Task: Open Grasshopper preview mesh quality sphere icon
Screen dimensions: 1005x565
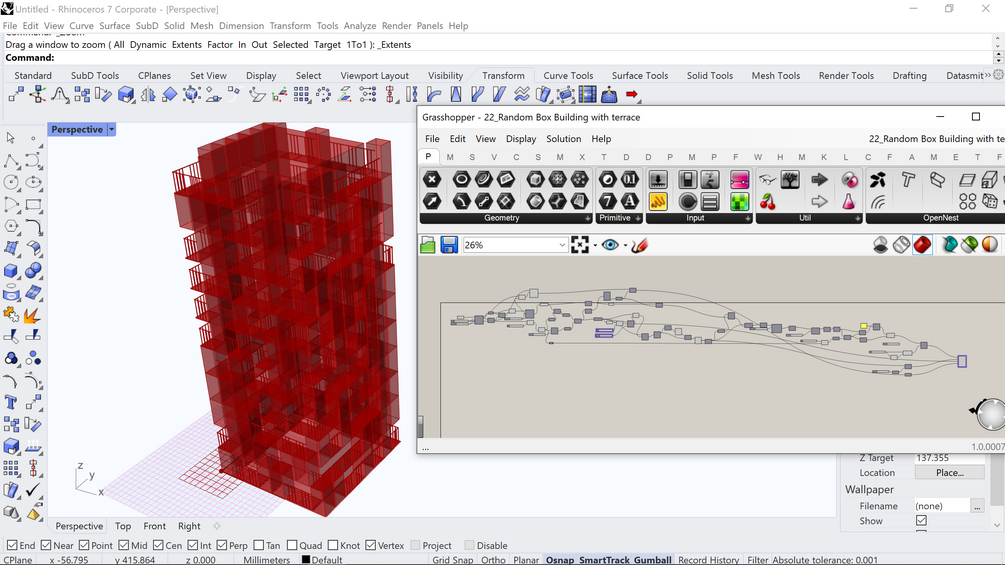Action: [990, 245]
